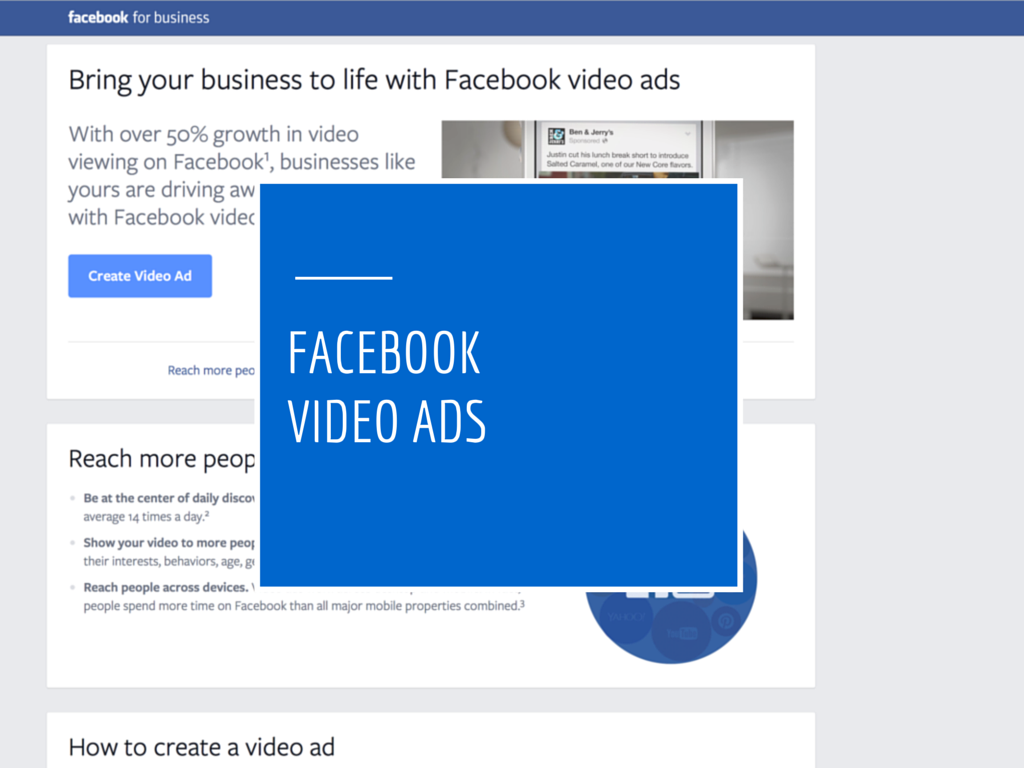Screen dimensions: 1024x768
Task: Click the text 'average 14 times a day.'
Action: click(x=146, y=517)
